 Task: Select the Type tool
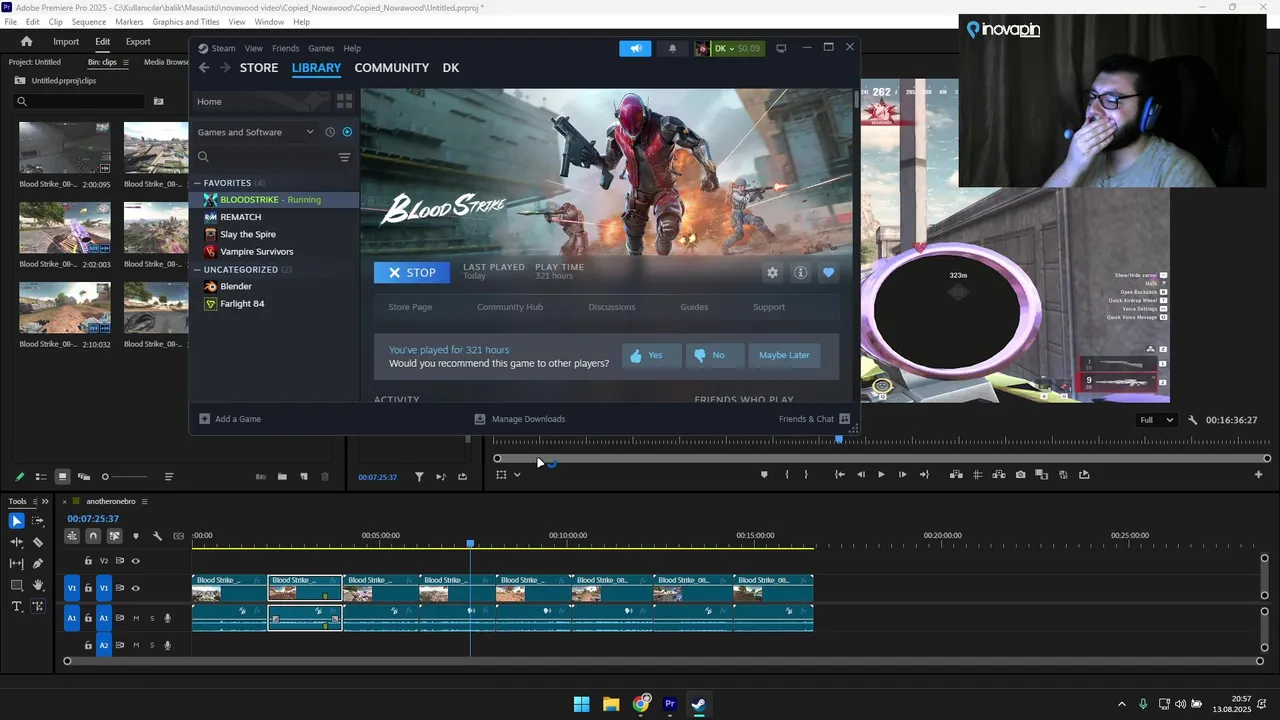click(x=16, y=607)
